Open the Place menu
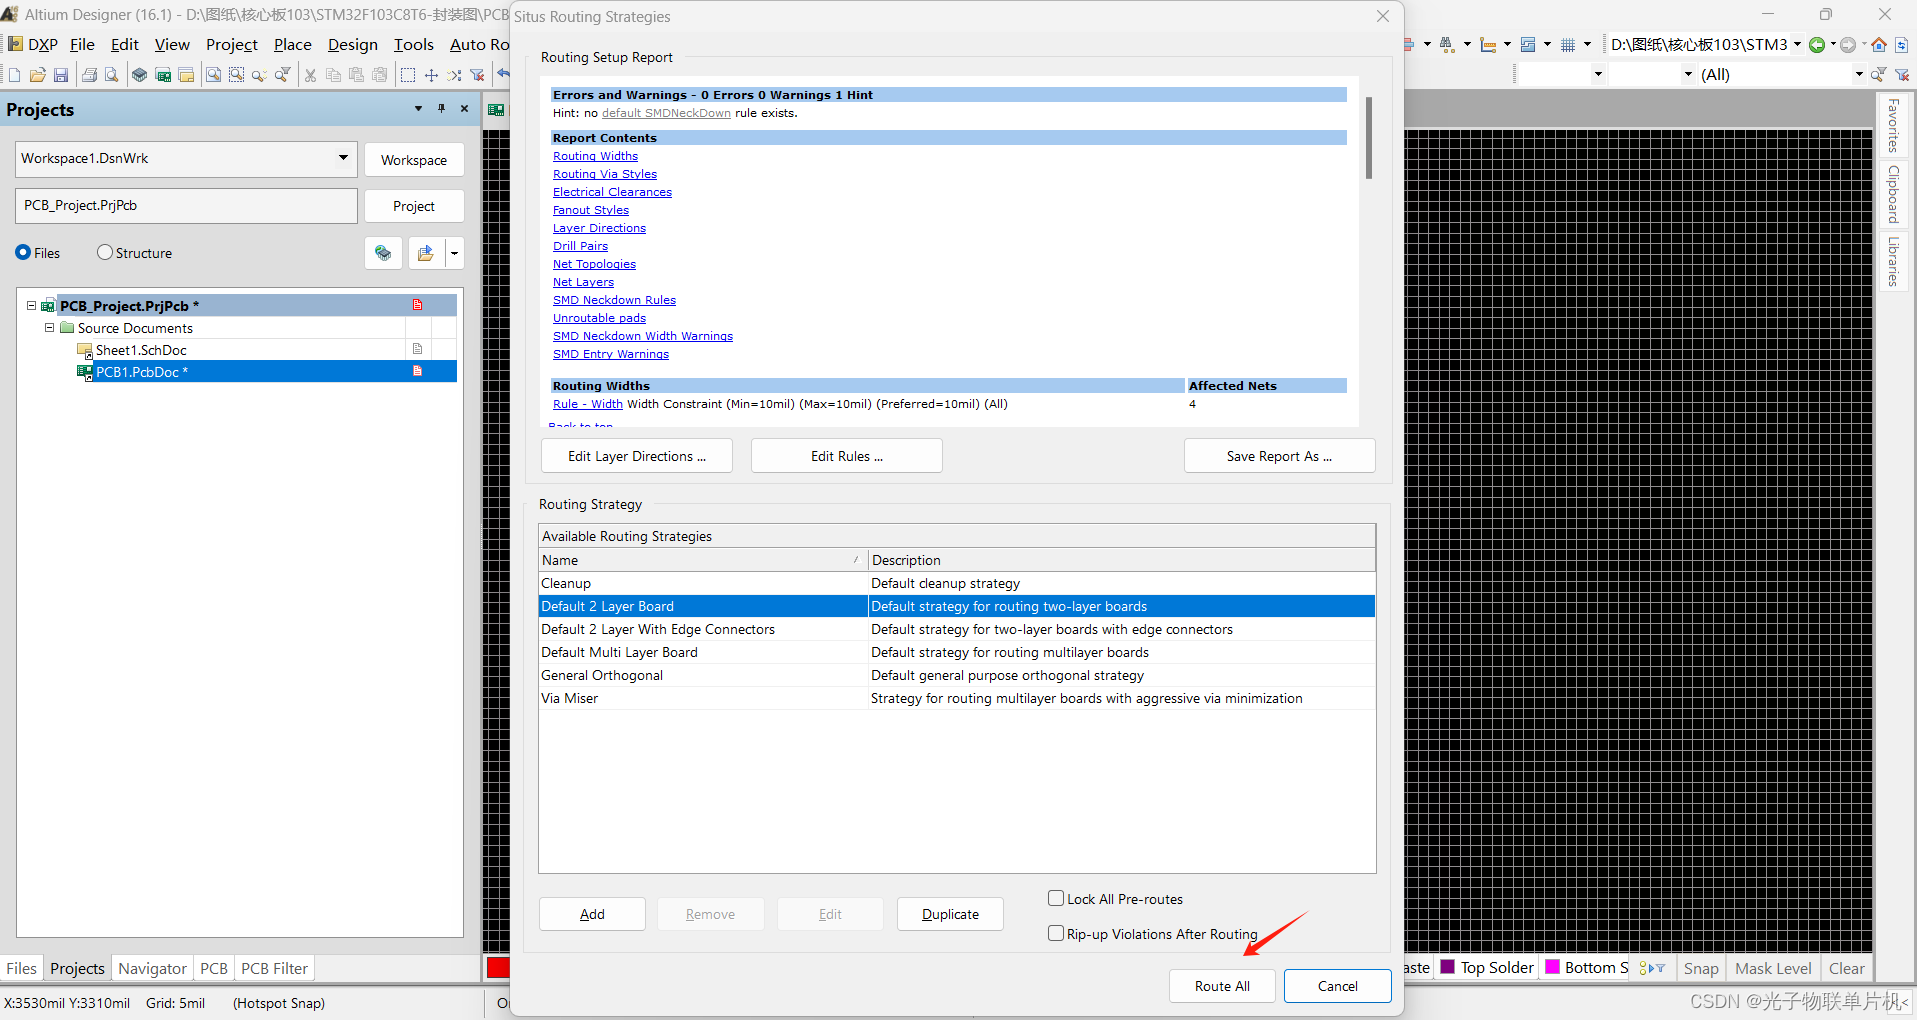This screenshot has height=1020, width=1917. coord(293,45)
